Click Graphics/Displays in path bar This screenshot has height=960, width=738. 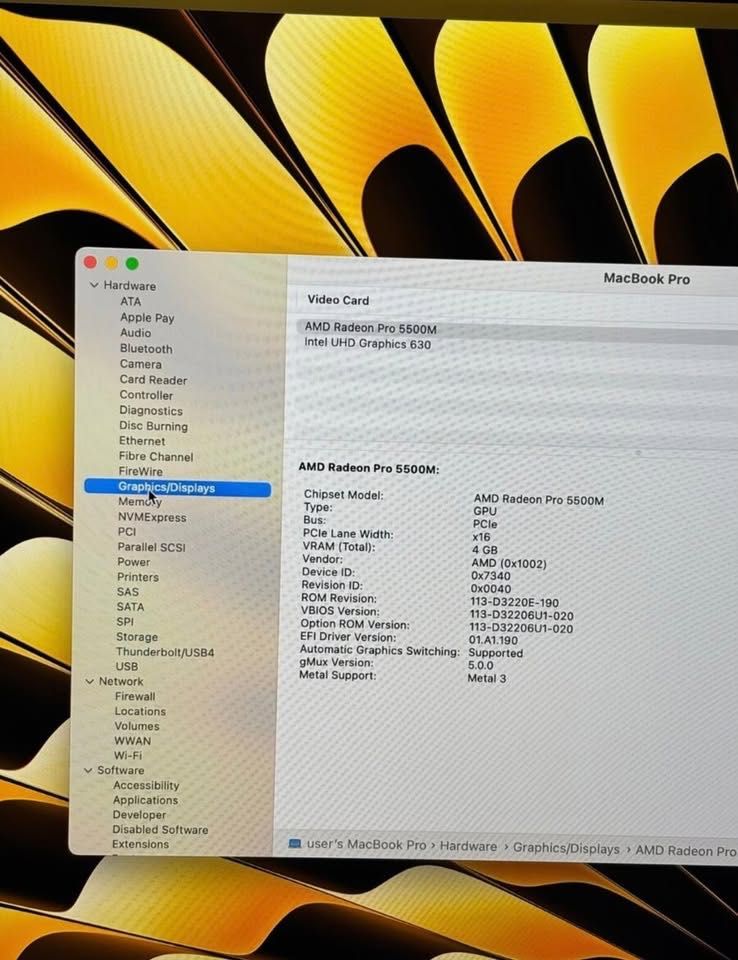tap(566, 849)
